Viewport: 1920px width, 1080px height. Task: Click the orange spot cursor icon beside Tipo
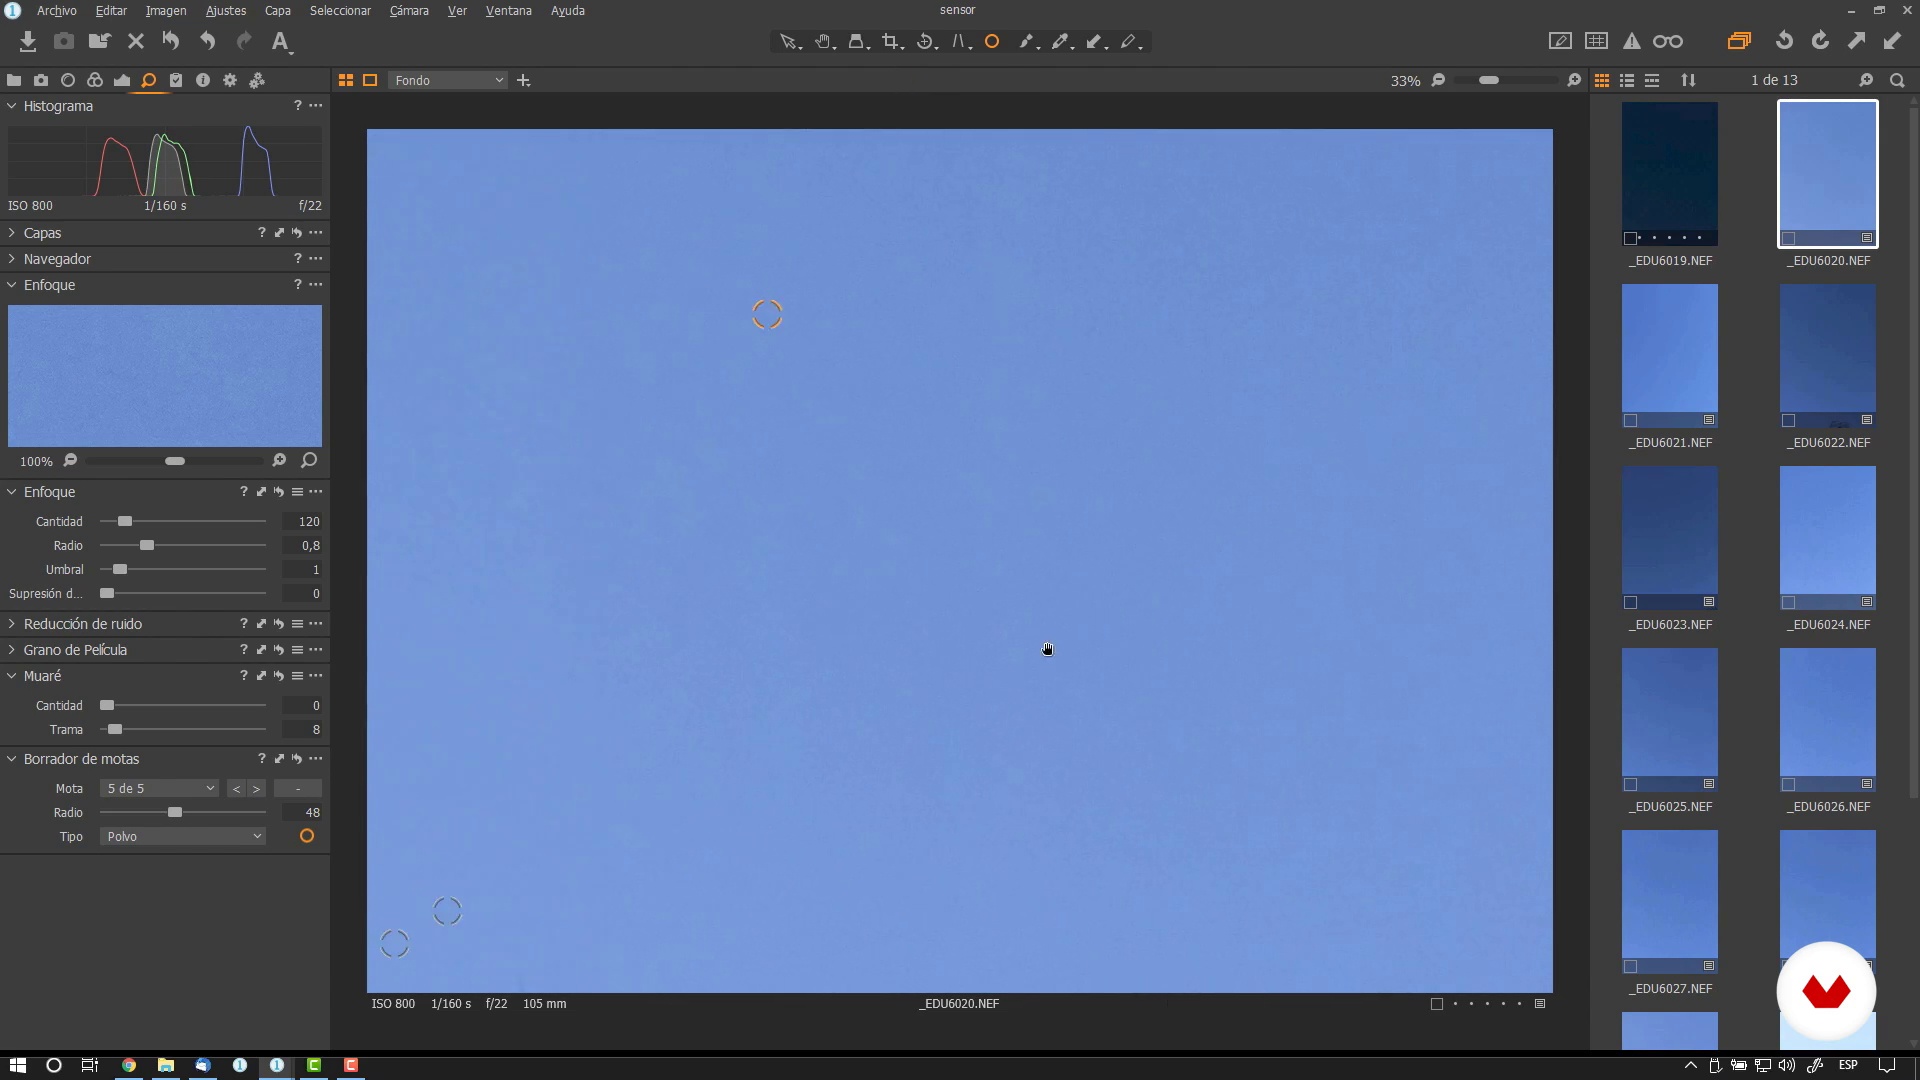click(307, 836)
